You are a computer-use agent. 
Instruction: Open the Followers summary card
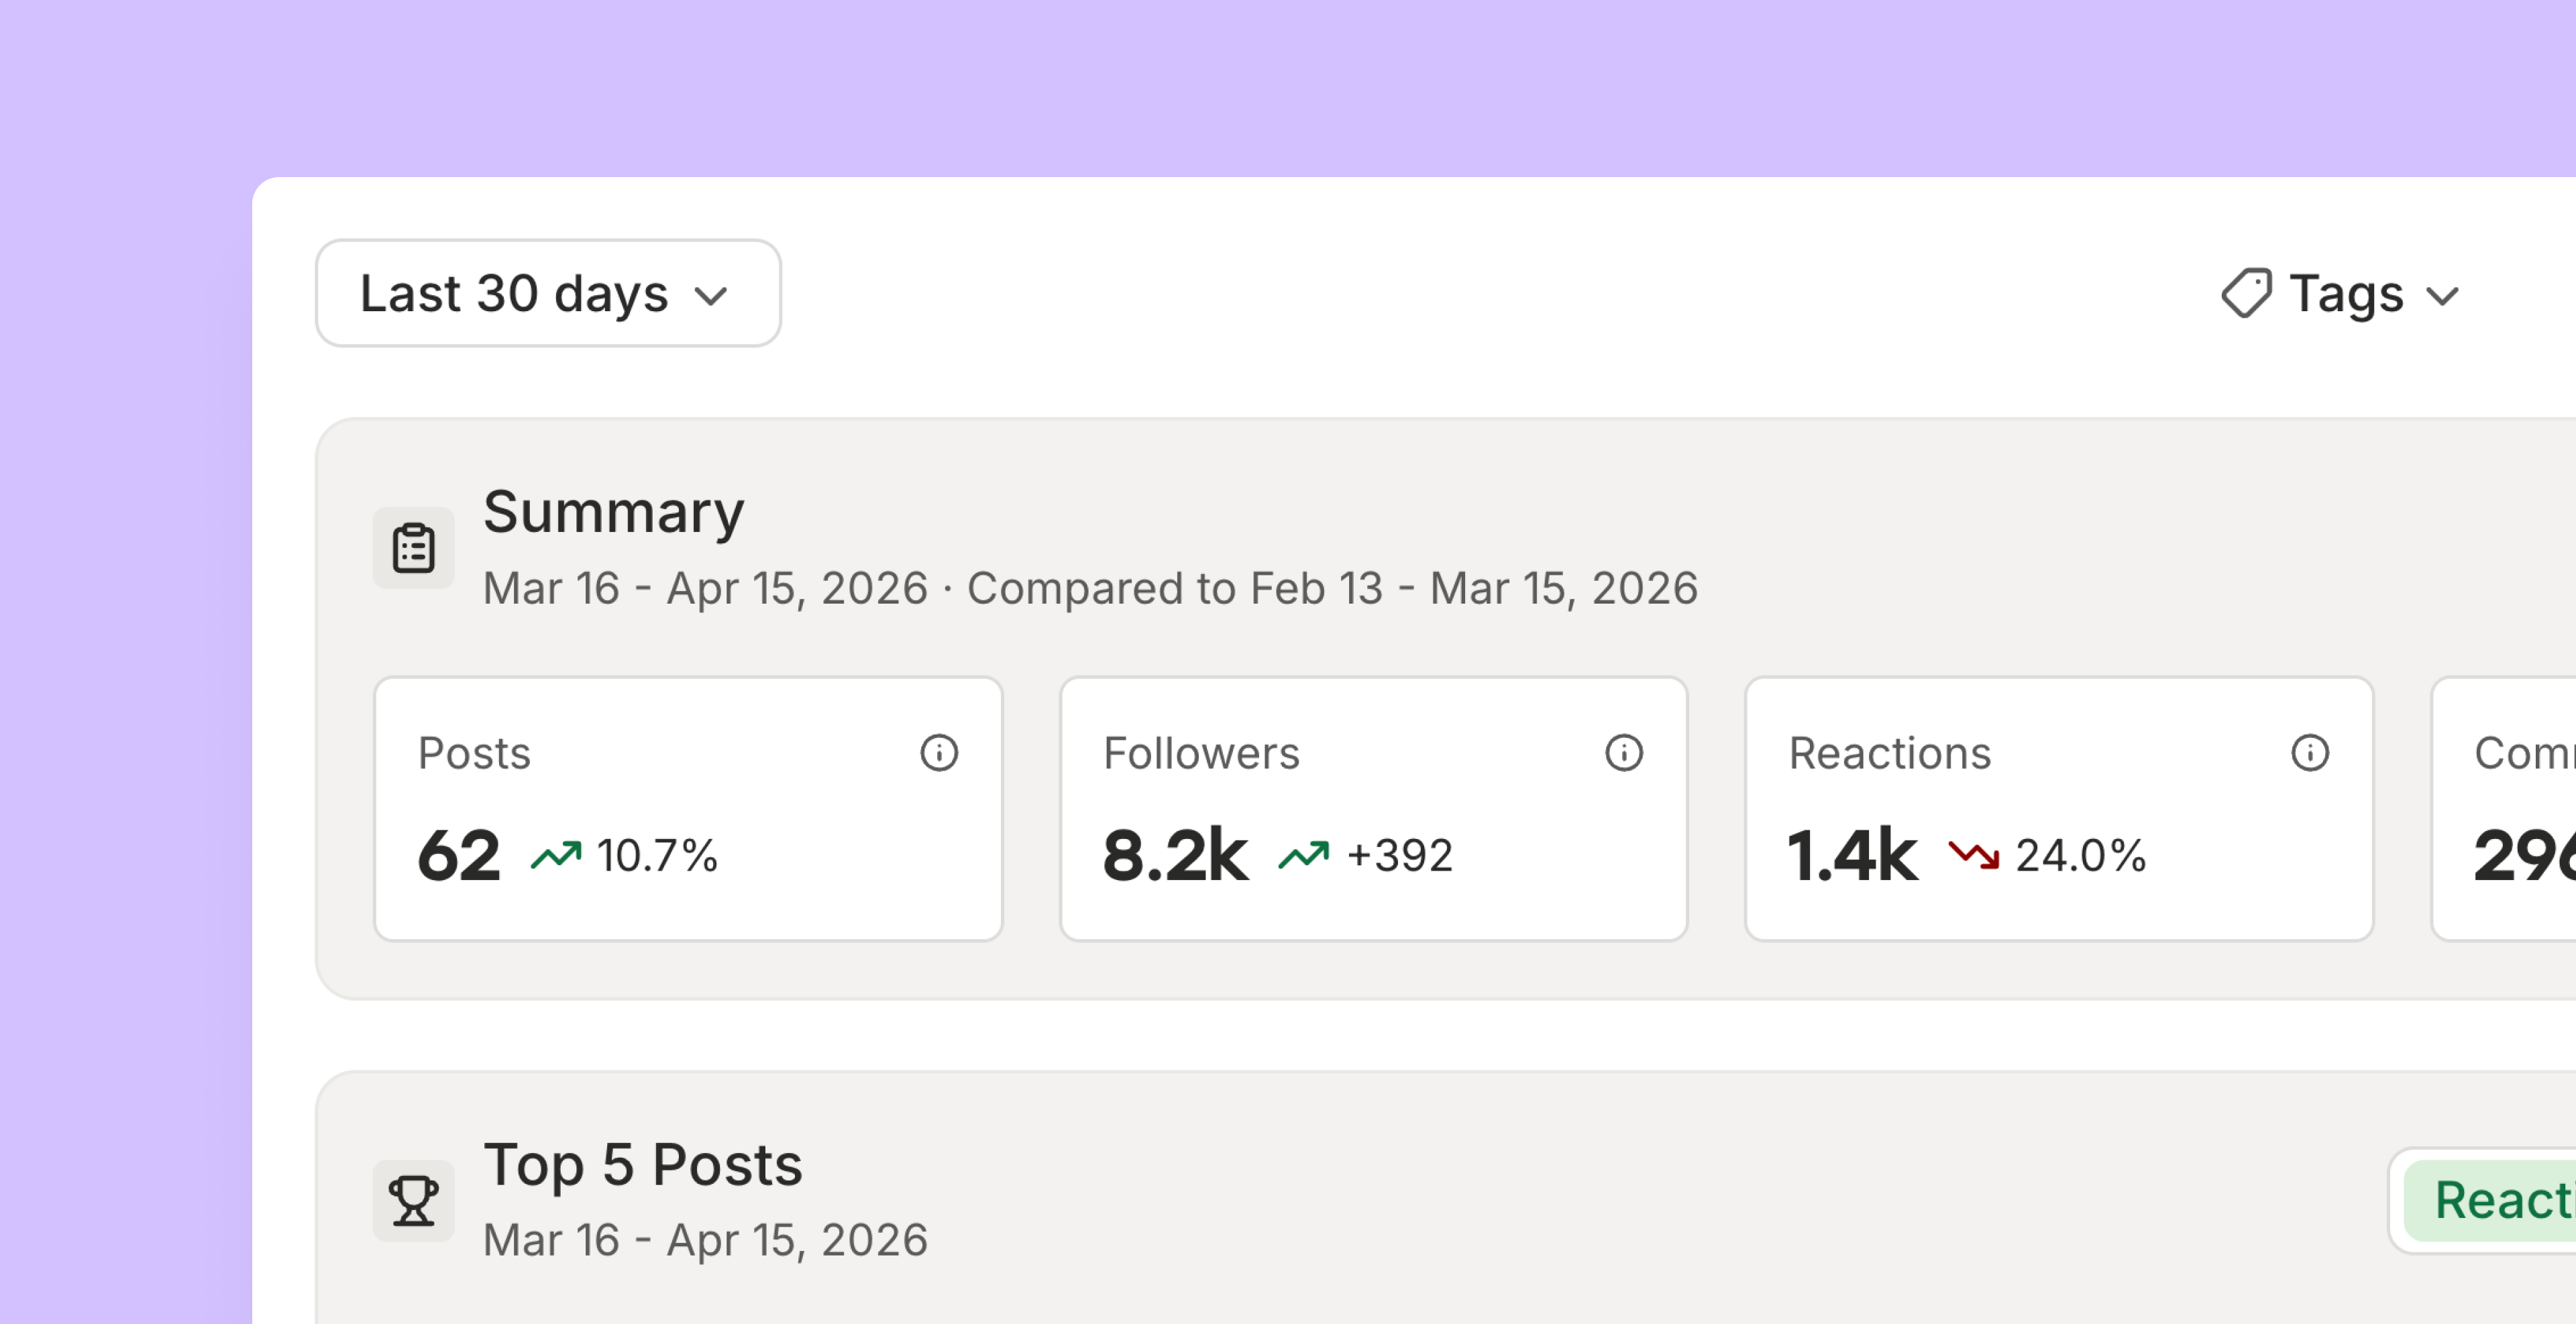point(1374,809)
